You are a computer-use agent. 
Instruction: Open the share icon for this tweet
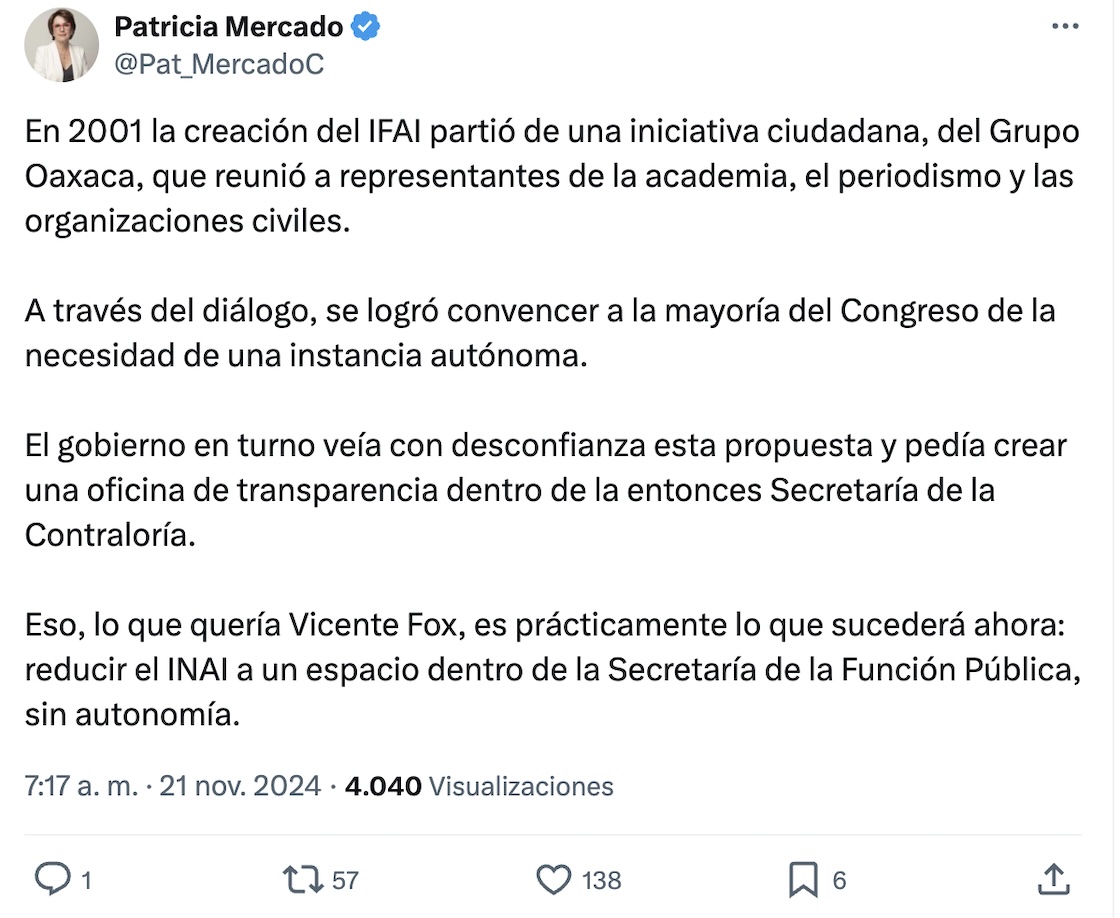point(1052,879)
